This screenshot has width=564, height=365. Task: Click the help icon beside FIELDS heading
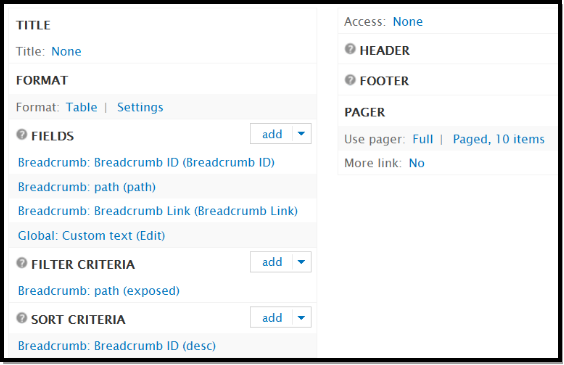pyautogui.click(x=22, y=135)
